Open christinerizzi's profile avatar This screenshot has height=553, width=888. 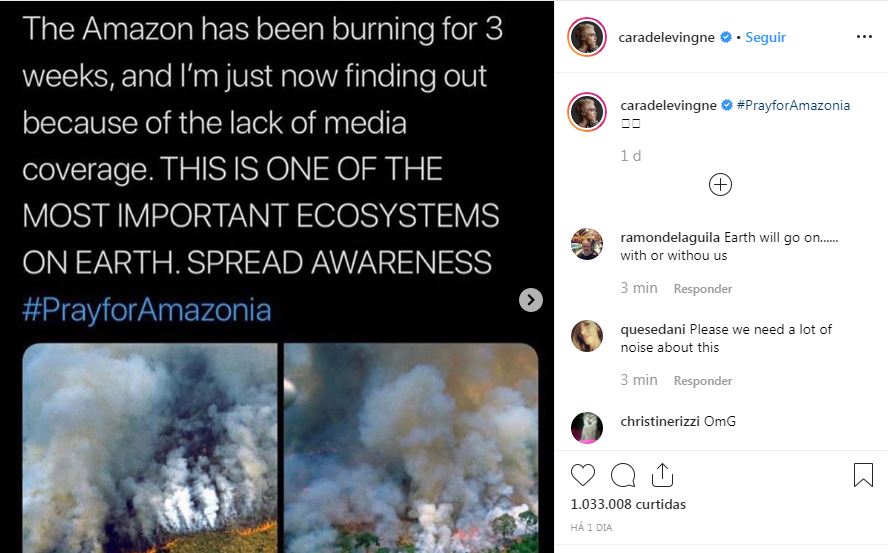coord(587,427)
